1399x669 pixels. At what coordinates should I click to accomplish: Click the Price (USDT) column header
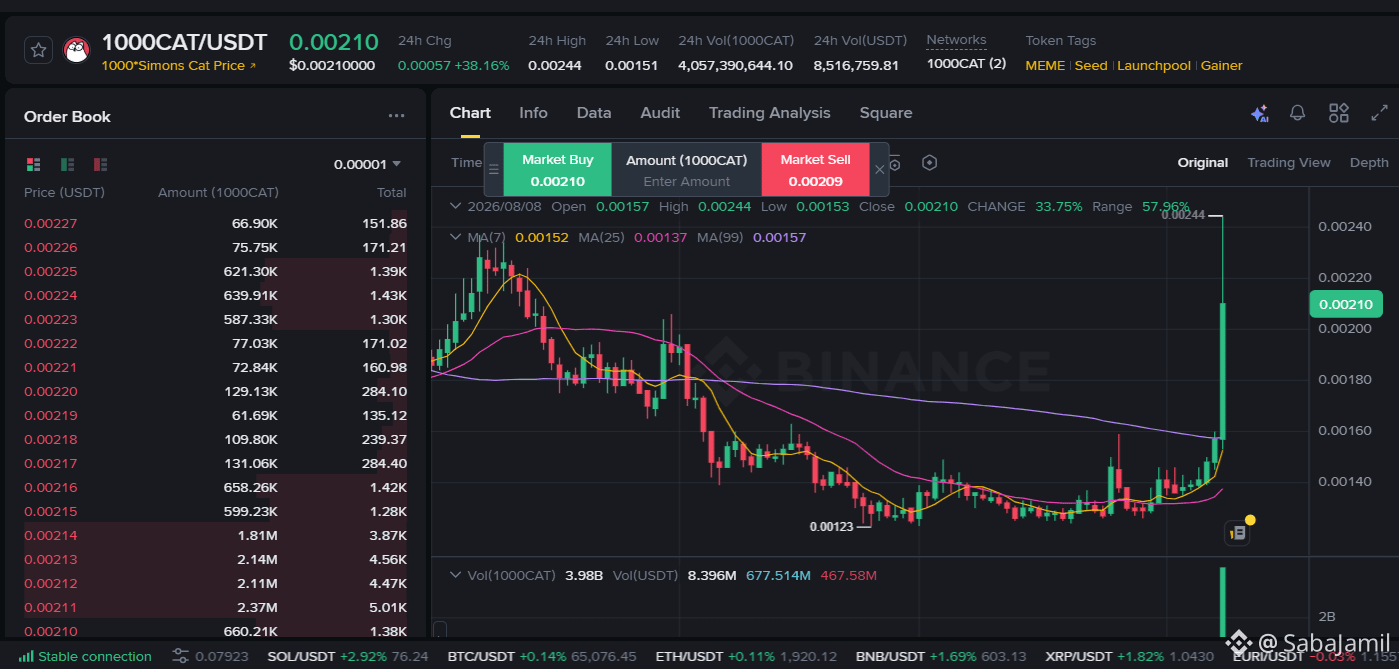[64, 192]
